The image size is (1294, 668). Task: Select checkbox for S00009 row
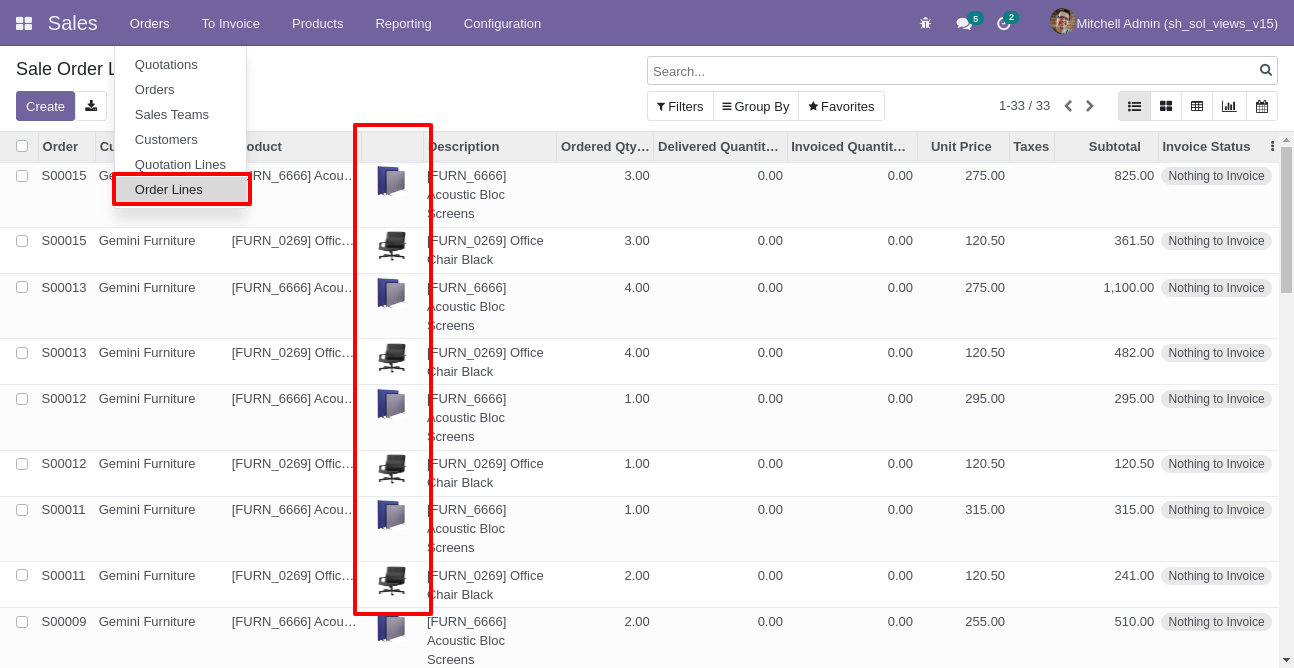click(22, 622)
